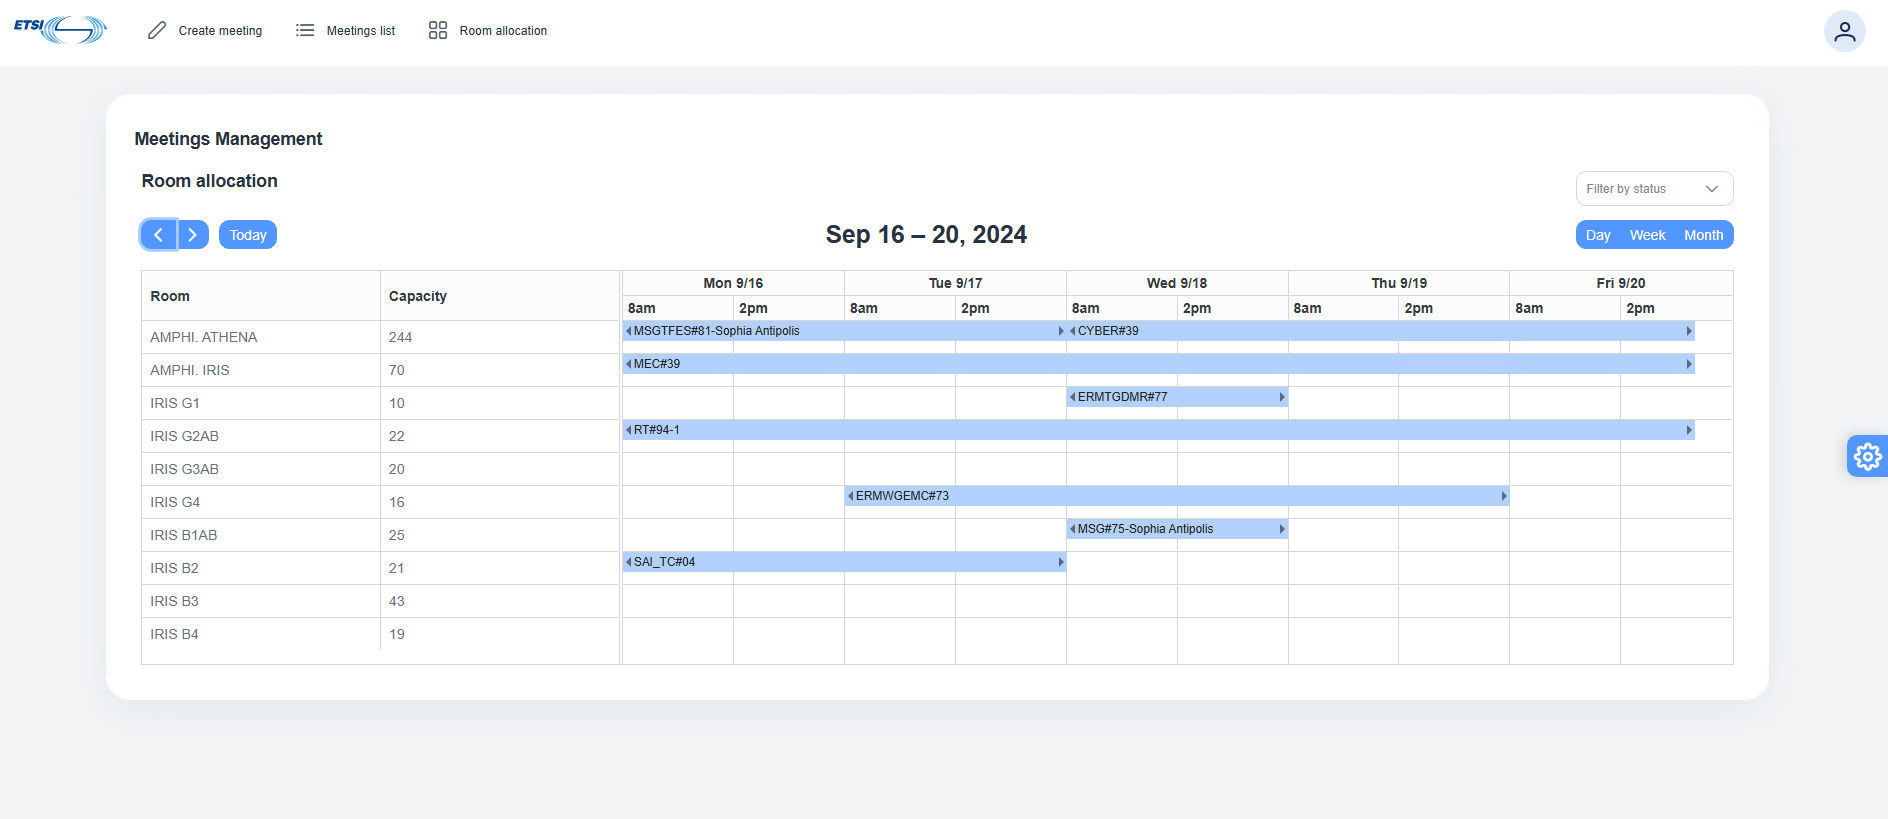Viewport: 1888px width, 819px height.
Task: Switch to Week view
Action: click(1647, 235)
